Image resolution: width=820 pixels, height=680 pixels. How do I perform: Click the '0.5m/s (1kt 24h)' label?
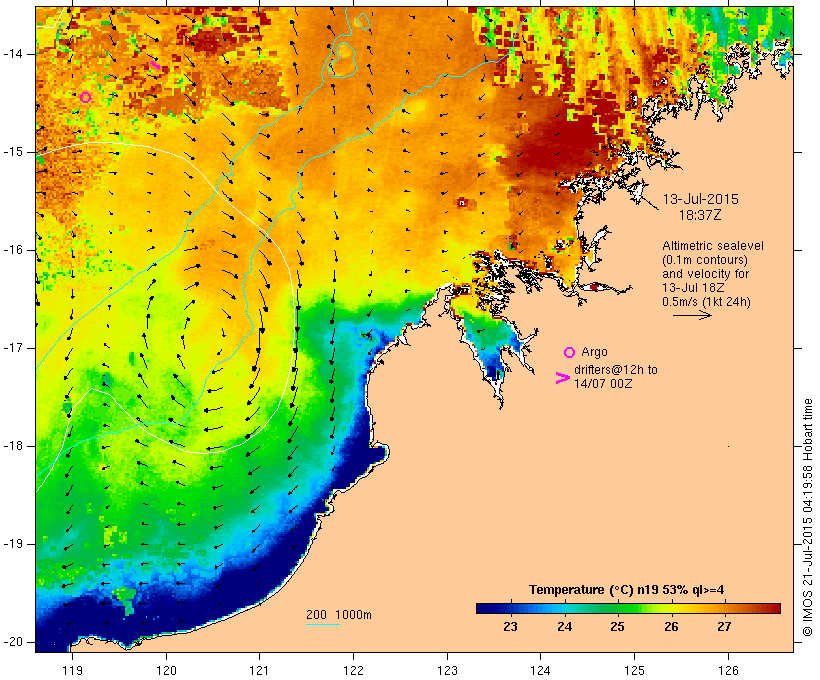pos(706,302)
